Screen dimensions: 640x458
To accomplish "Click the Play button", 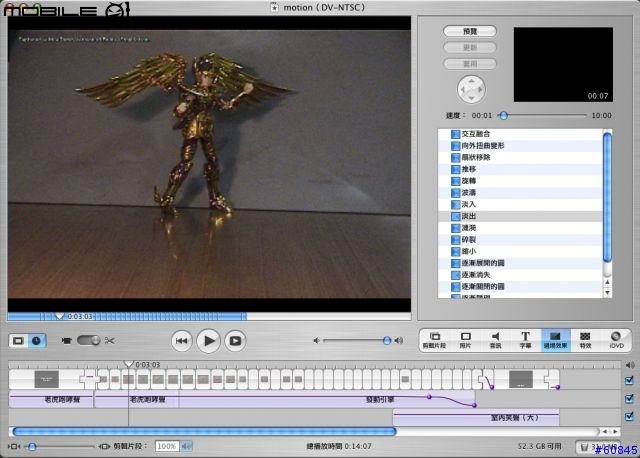I will pos(209,341).
